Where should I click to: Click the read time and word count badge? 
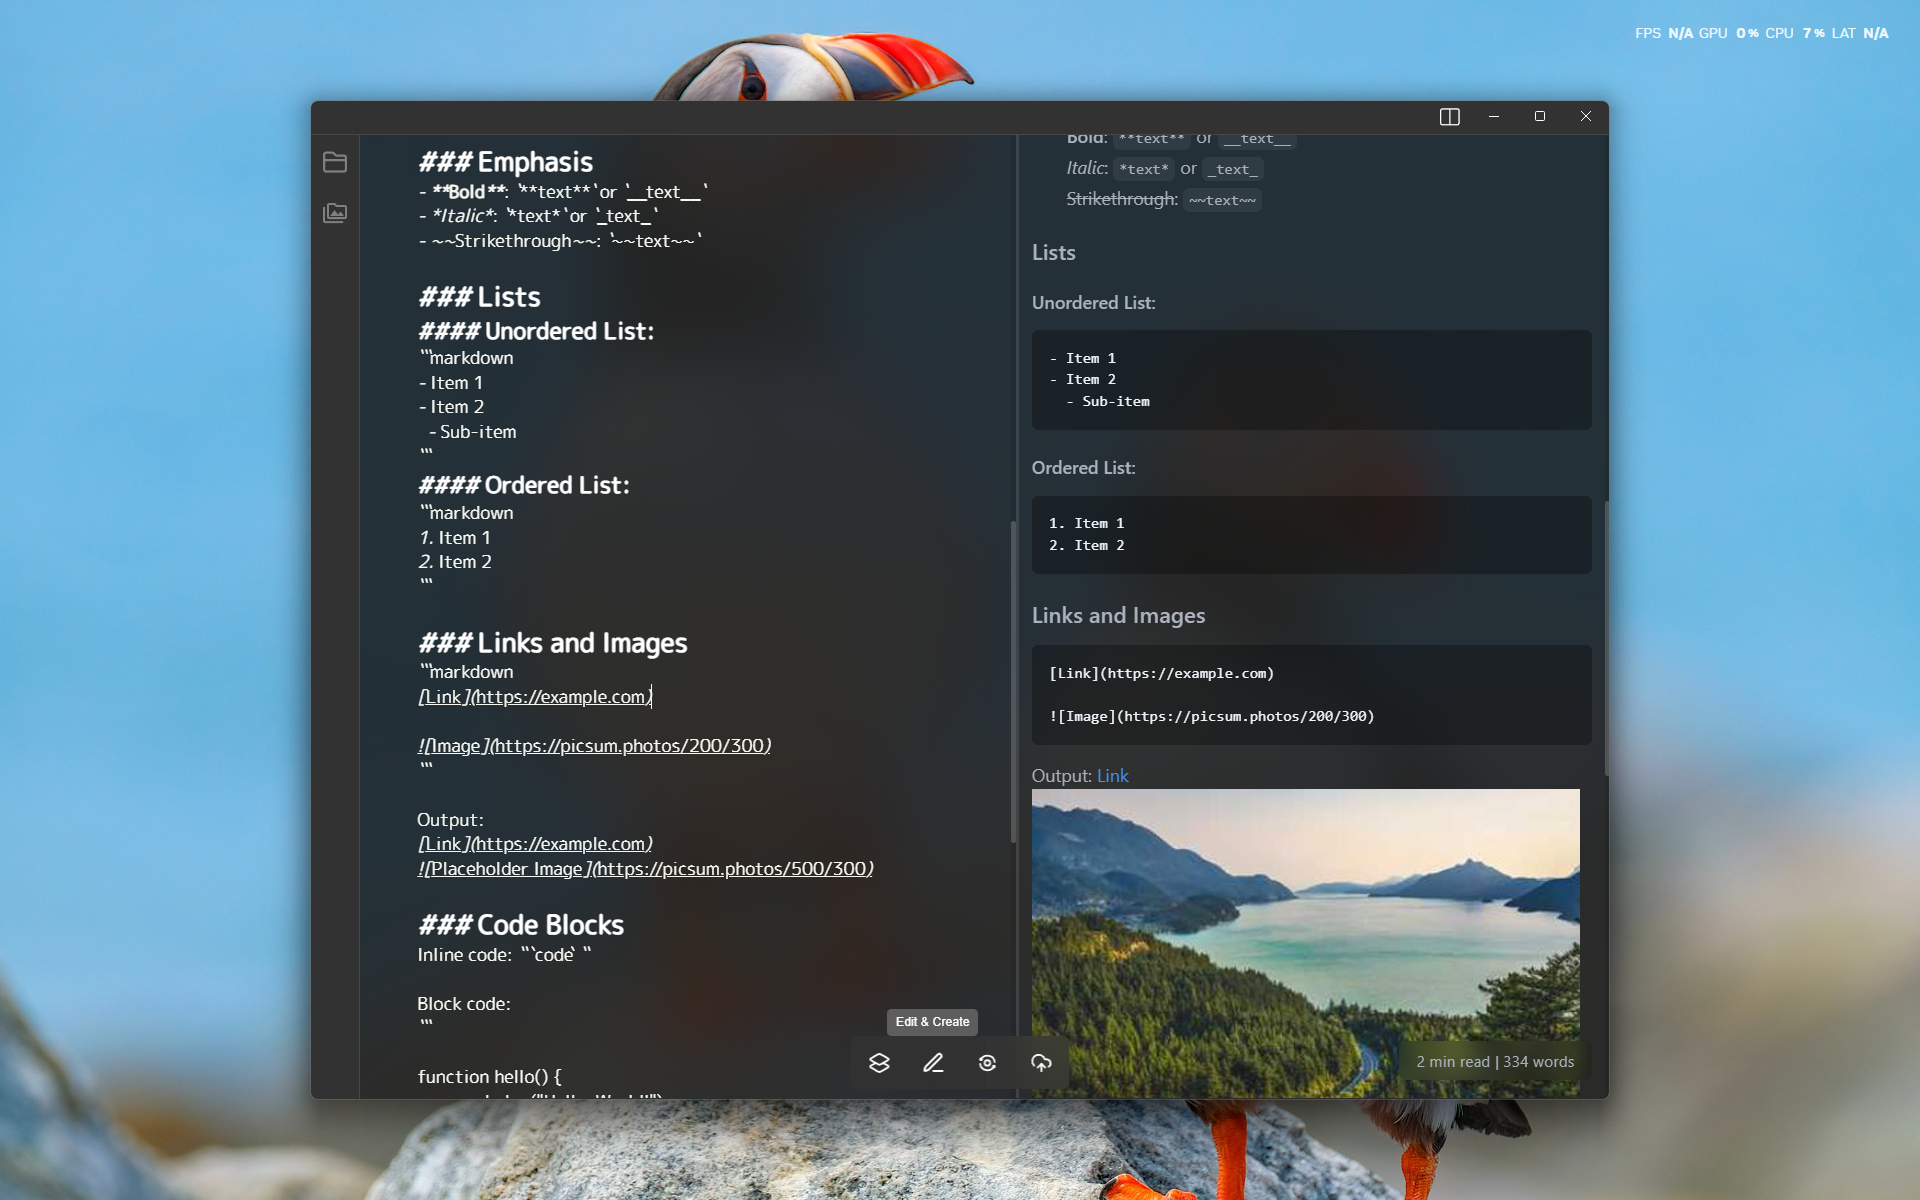tap(1494, 1062)
